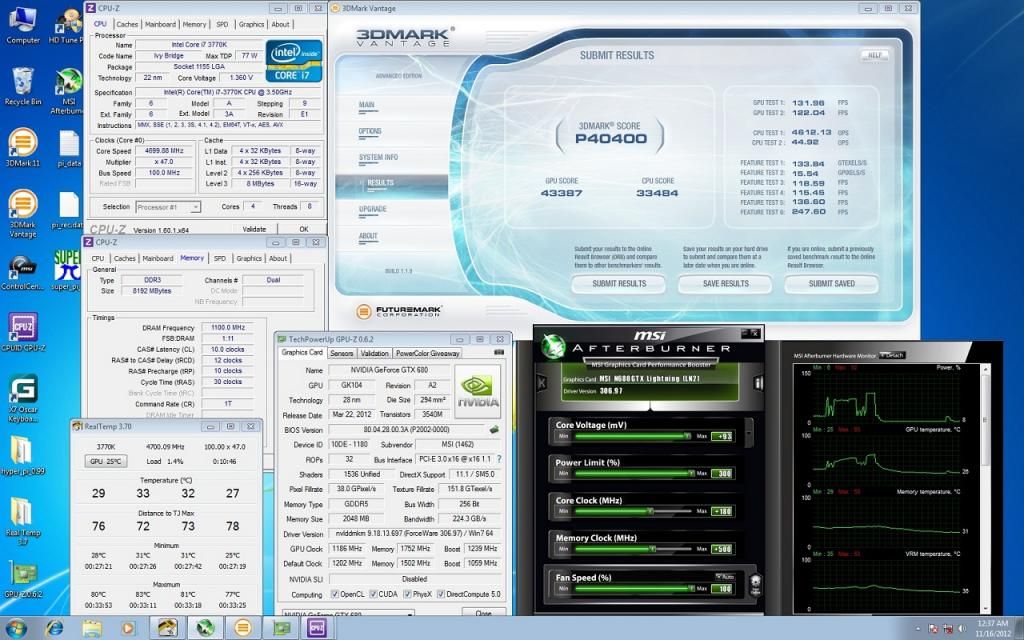This screenshot has width=1024, height=640.
Task: Click the bus interface question mark icon
Action: click(x=499, y=460)
